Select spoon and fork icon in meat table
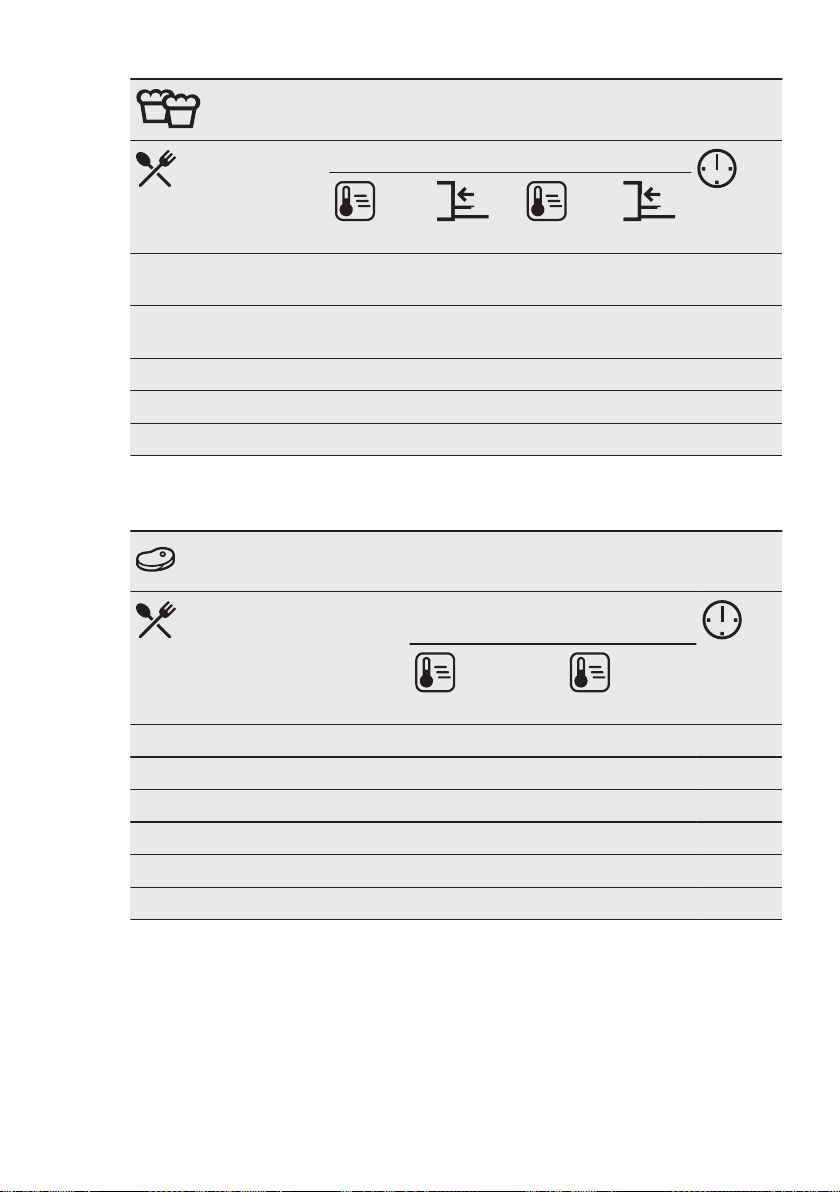 tap(156, 620)
